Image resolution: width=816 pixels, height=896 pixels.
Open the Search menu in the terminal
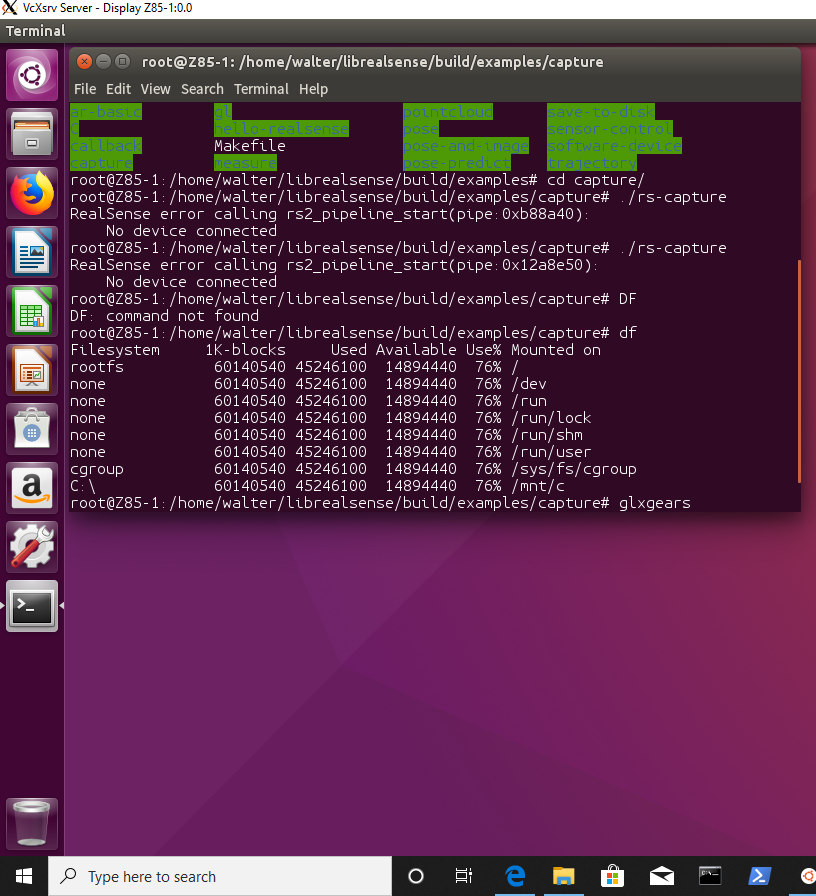202,89
